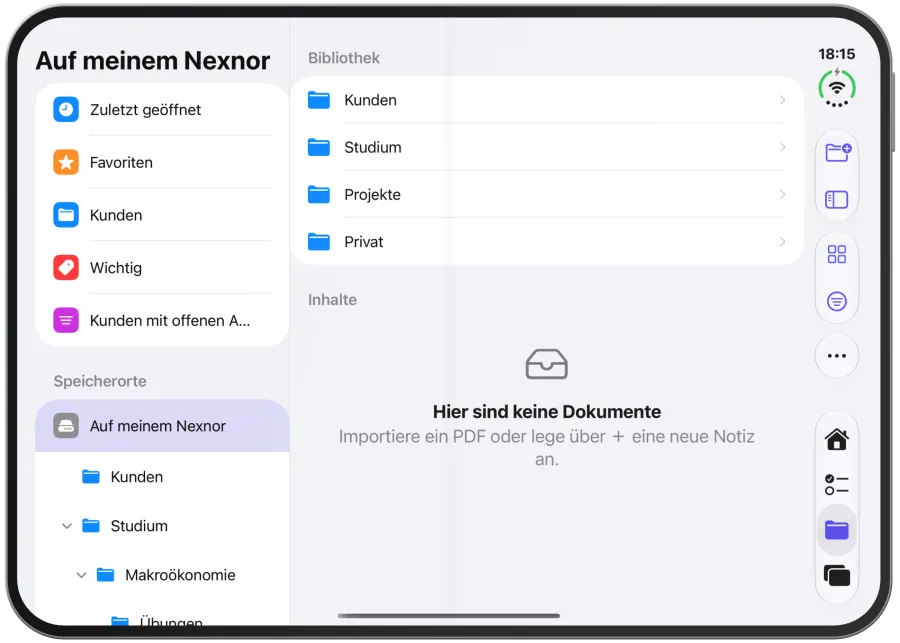
Task: Open Kunden folder label under Speicherorte
Action: (137, 477)
